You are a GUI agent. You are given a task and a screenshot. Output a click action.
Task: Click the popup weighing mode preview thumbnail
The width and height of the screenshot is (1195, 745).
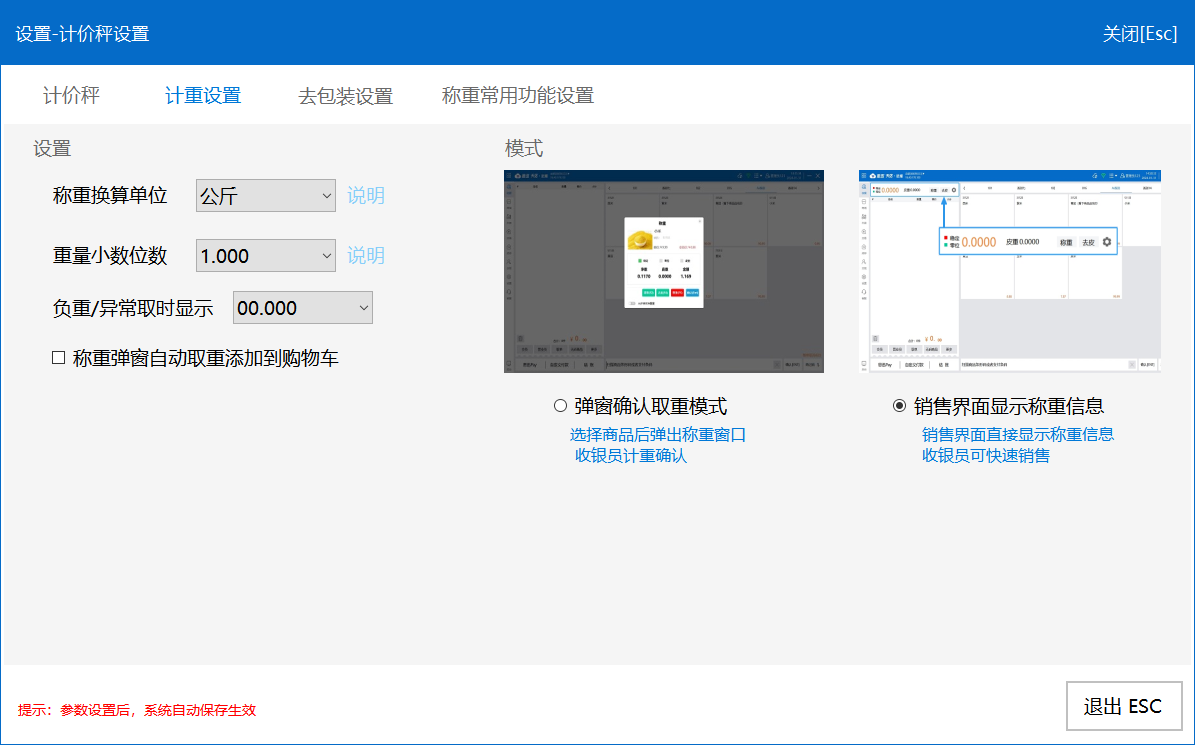click(664, 271)
